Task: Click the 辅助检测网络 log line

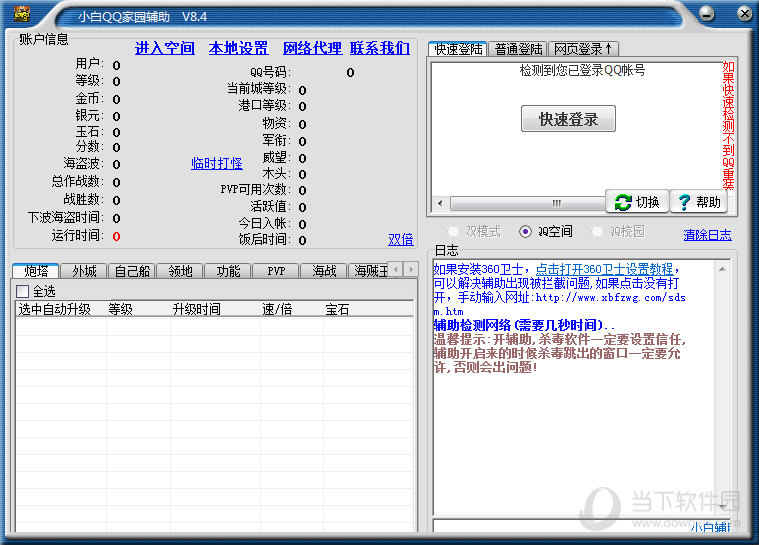Action: 524,325
